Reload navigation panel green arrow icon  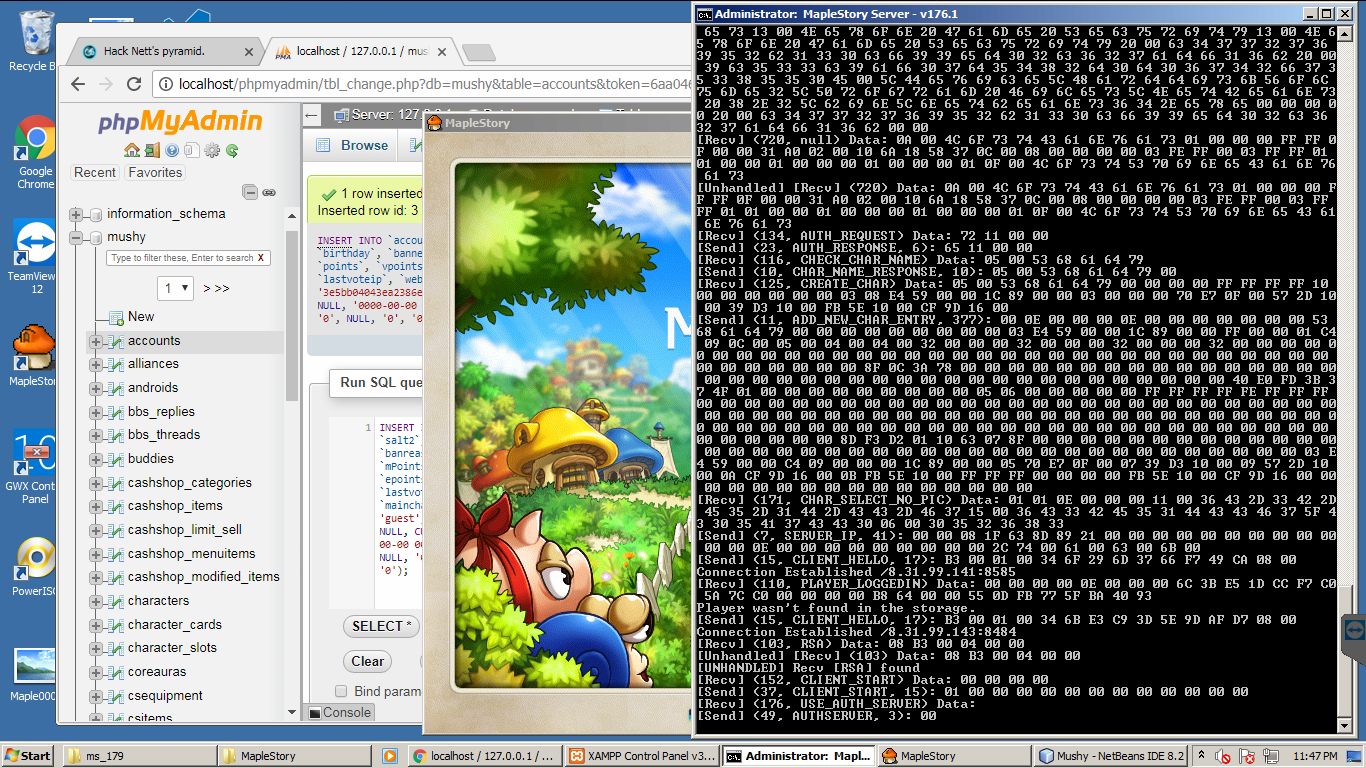coord(232,150)
